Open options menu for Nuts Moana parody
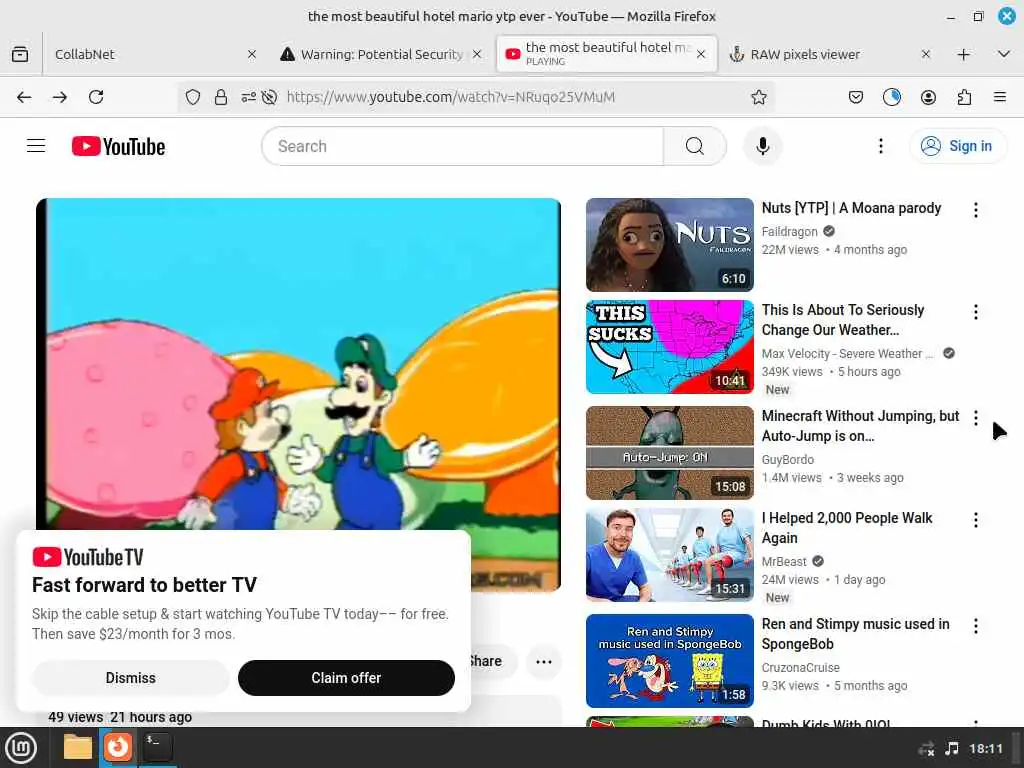This screenshot has width=1024, height=768. (976, 210)
